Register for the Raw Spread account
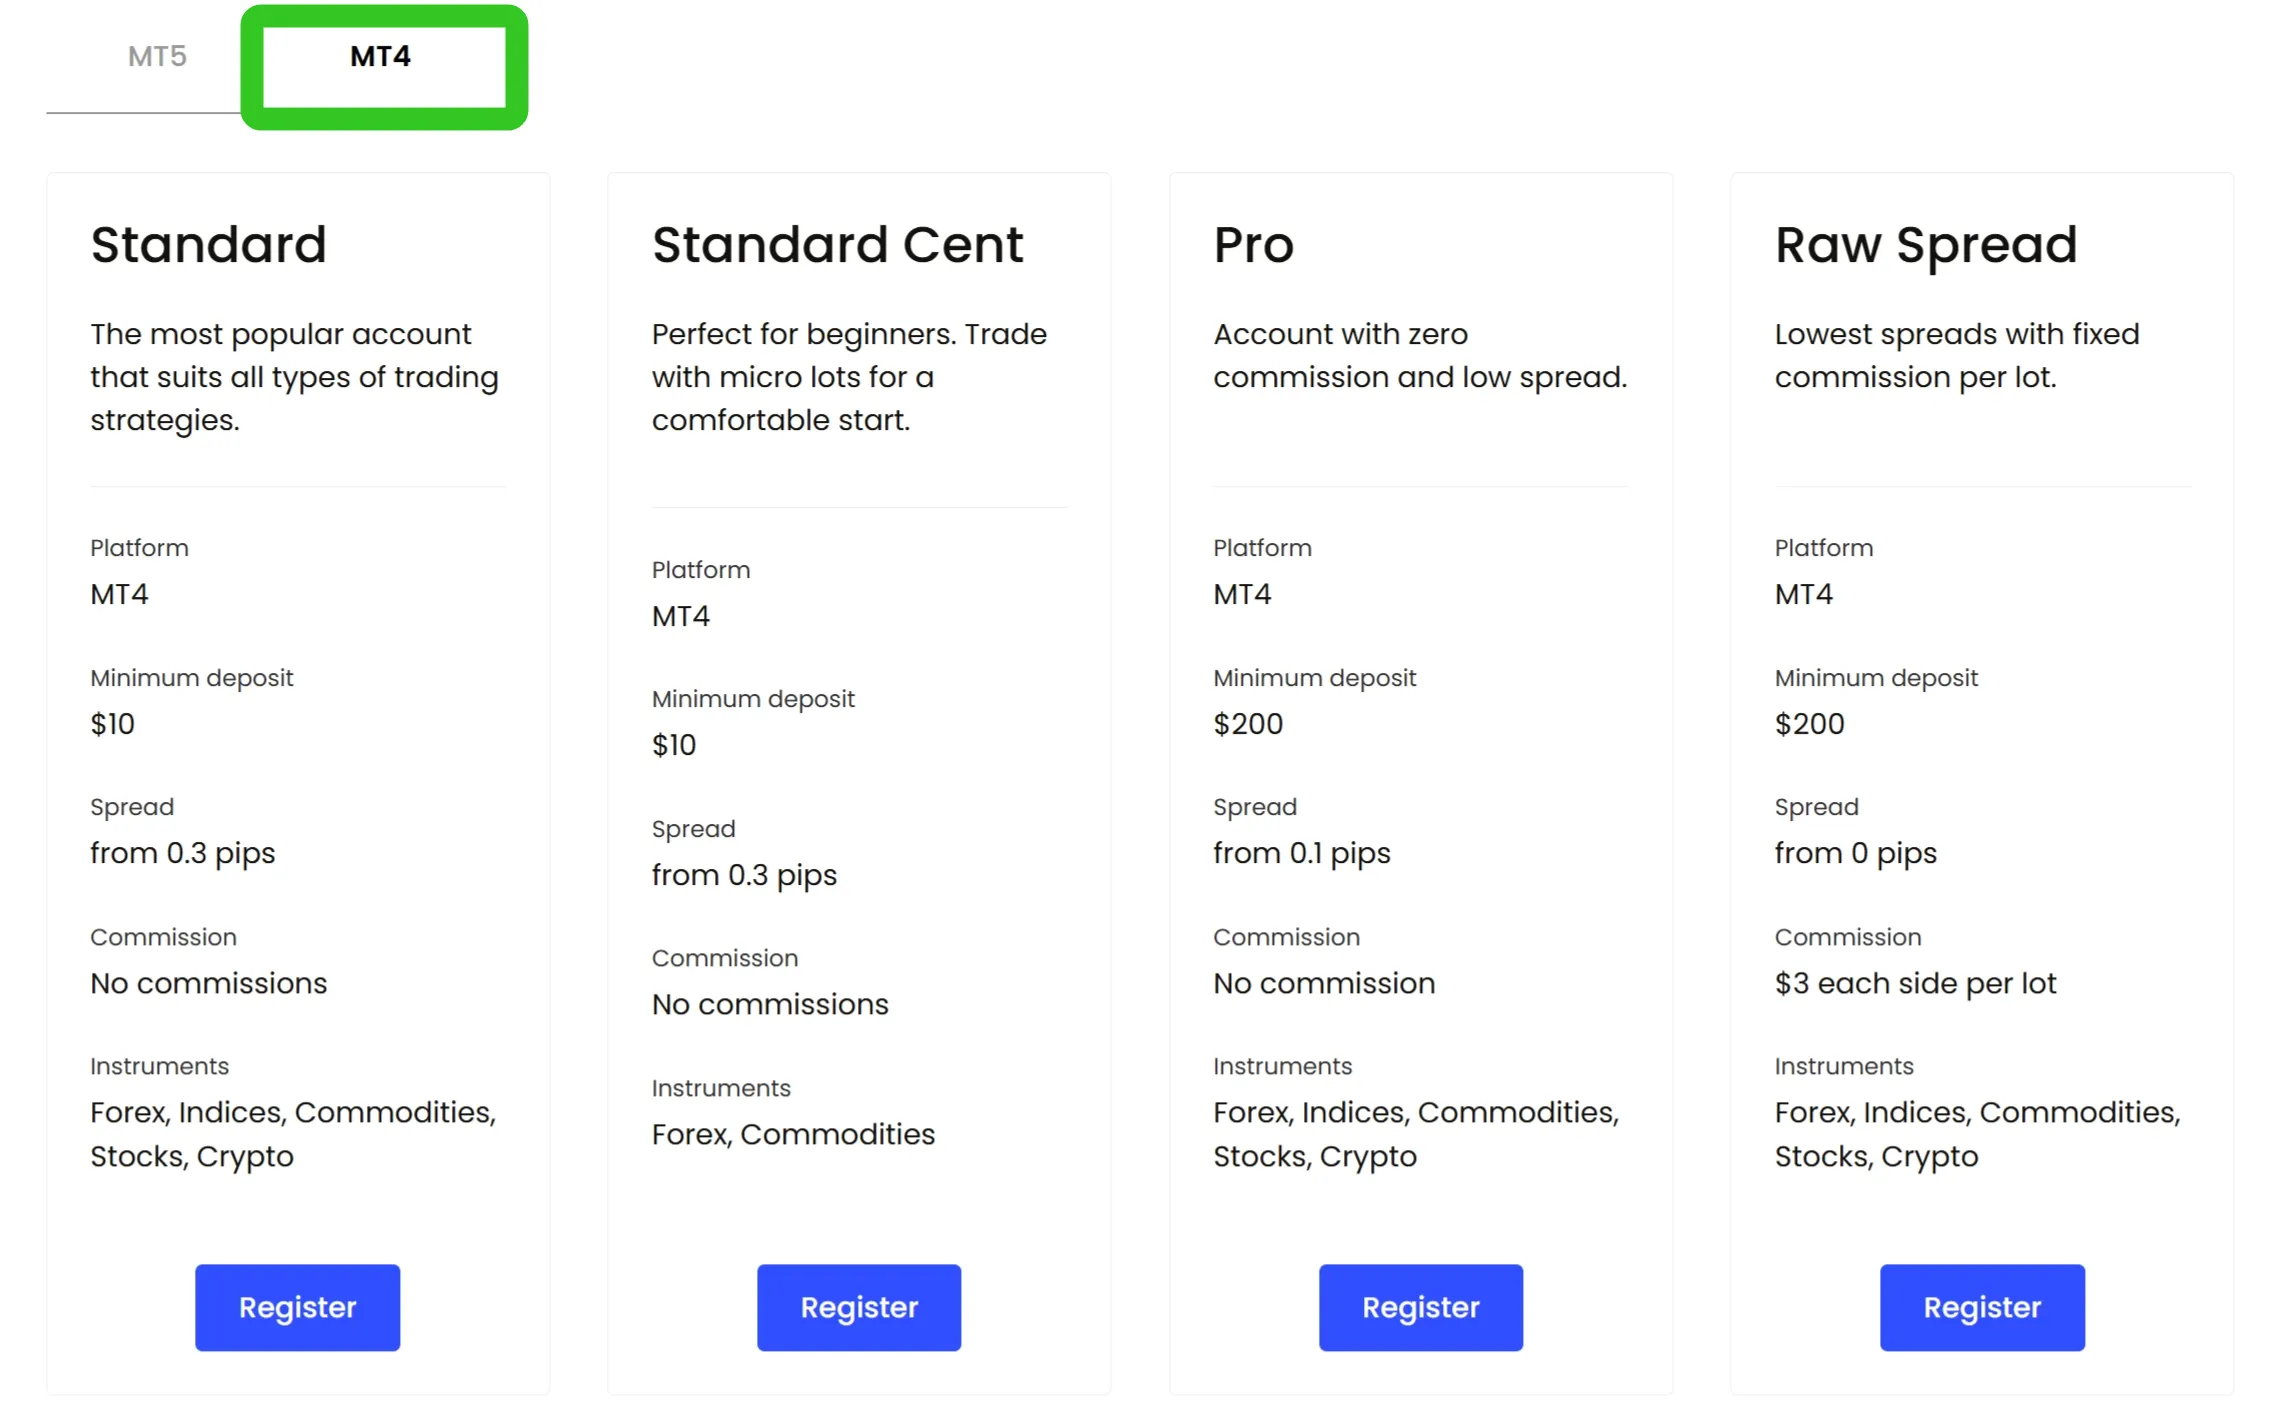2271x1427 pixels. (1982, 1307)
